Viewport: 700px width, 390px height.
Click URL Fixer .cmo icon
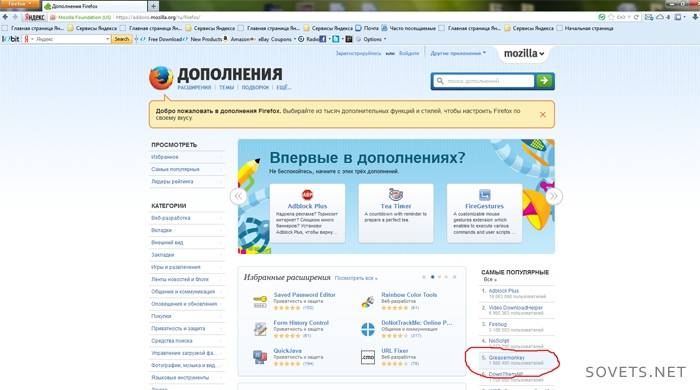tap(368, 357)
